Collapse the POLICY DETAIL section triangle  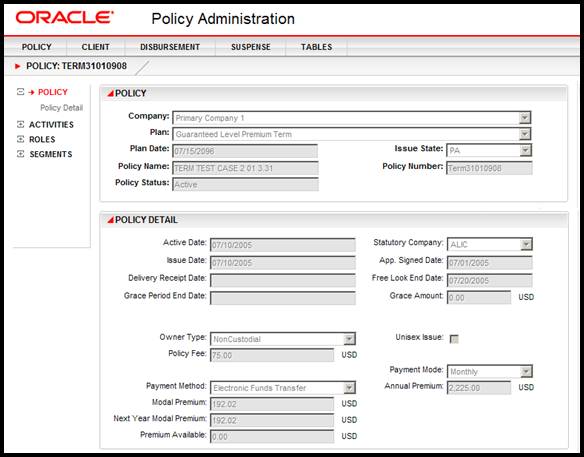[x=110, y=220]
